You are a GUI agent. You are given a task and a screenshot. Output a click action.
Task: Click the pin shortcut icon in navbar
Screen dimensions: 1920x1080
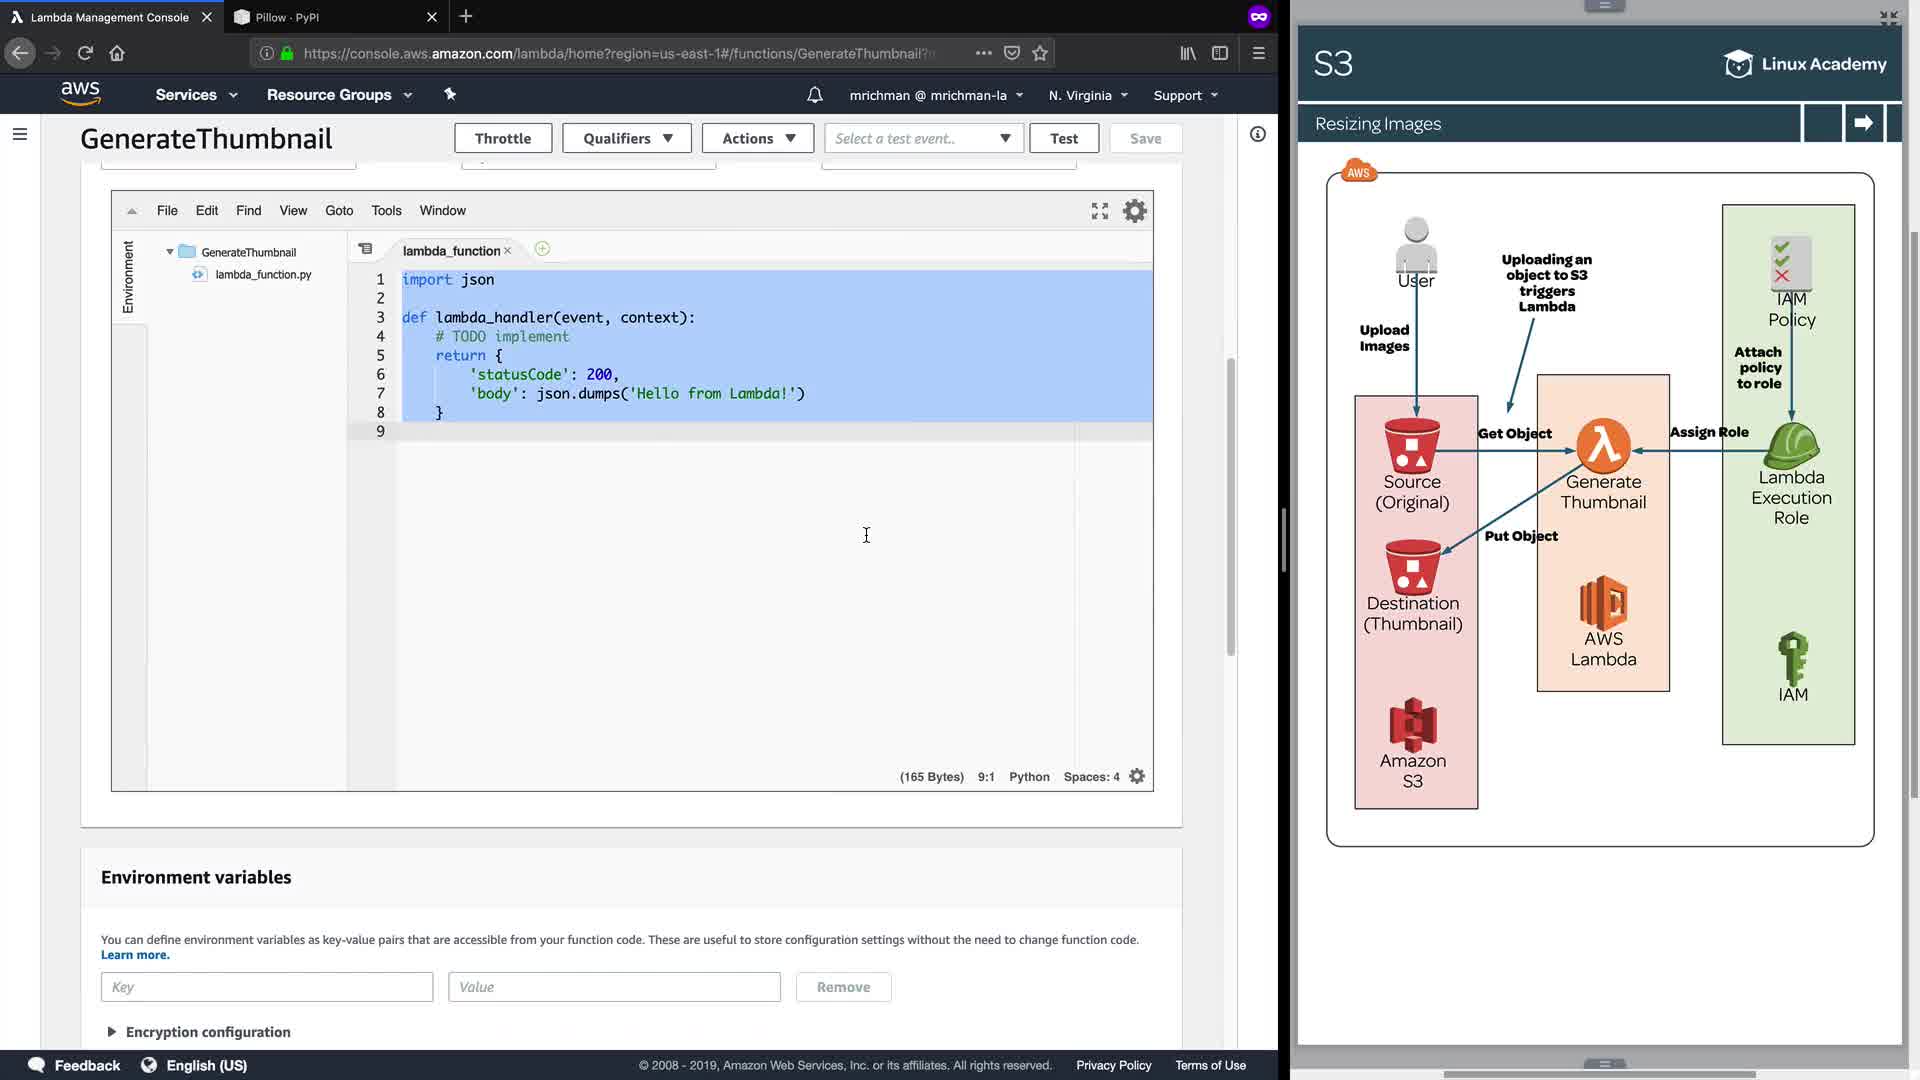click(450, 94)
